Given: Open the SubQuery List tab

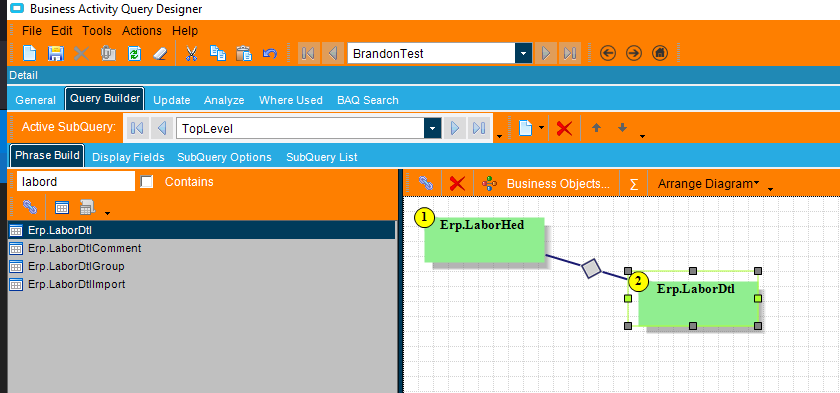Looking at the screenshot, I should (321, 157).
